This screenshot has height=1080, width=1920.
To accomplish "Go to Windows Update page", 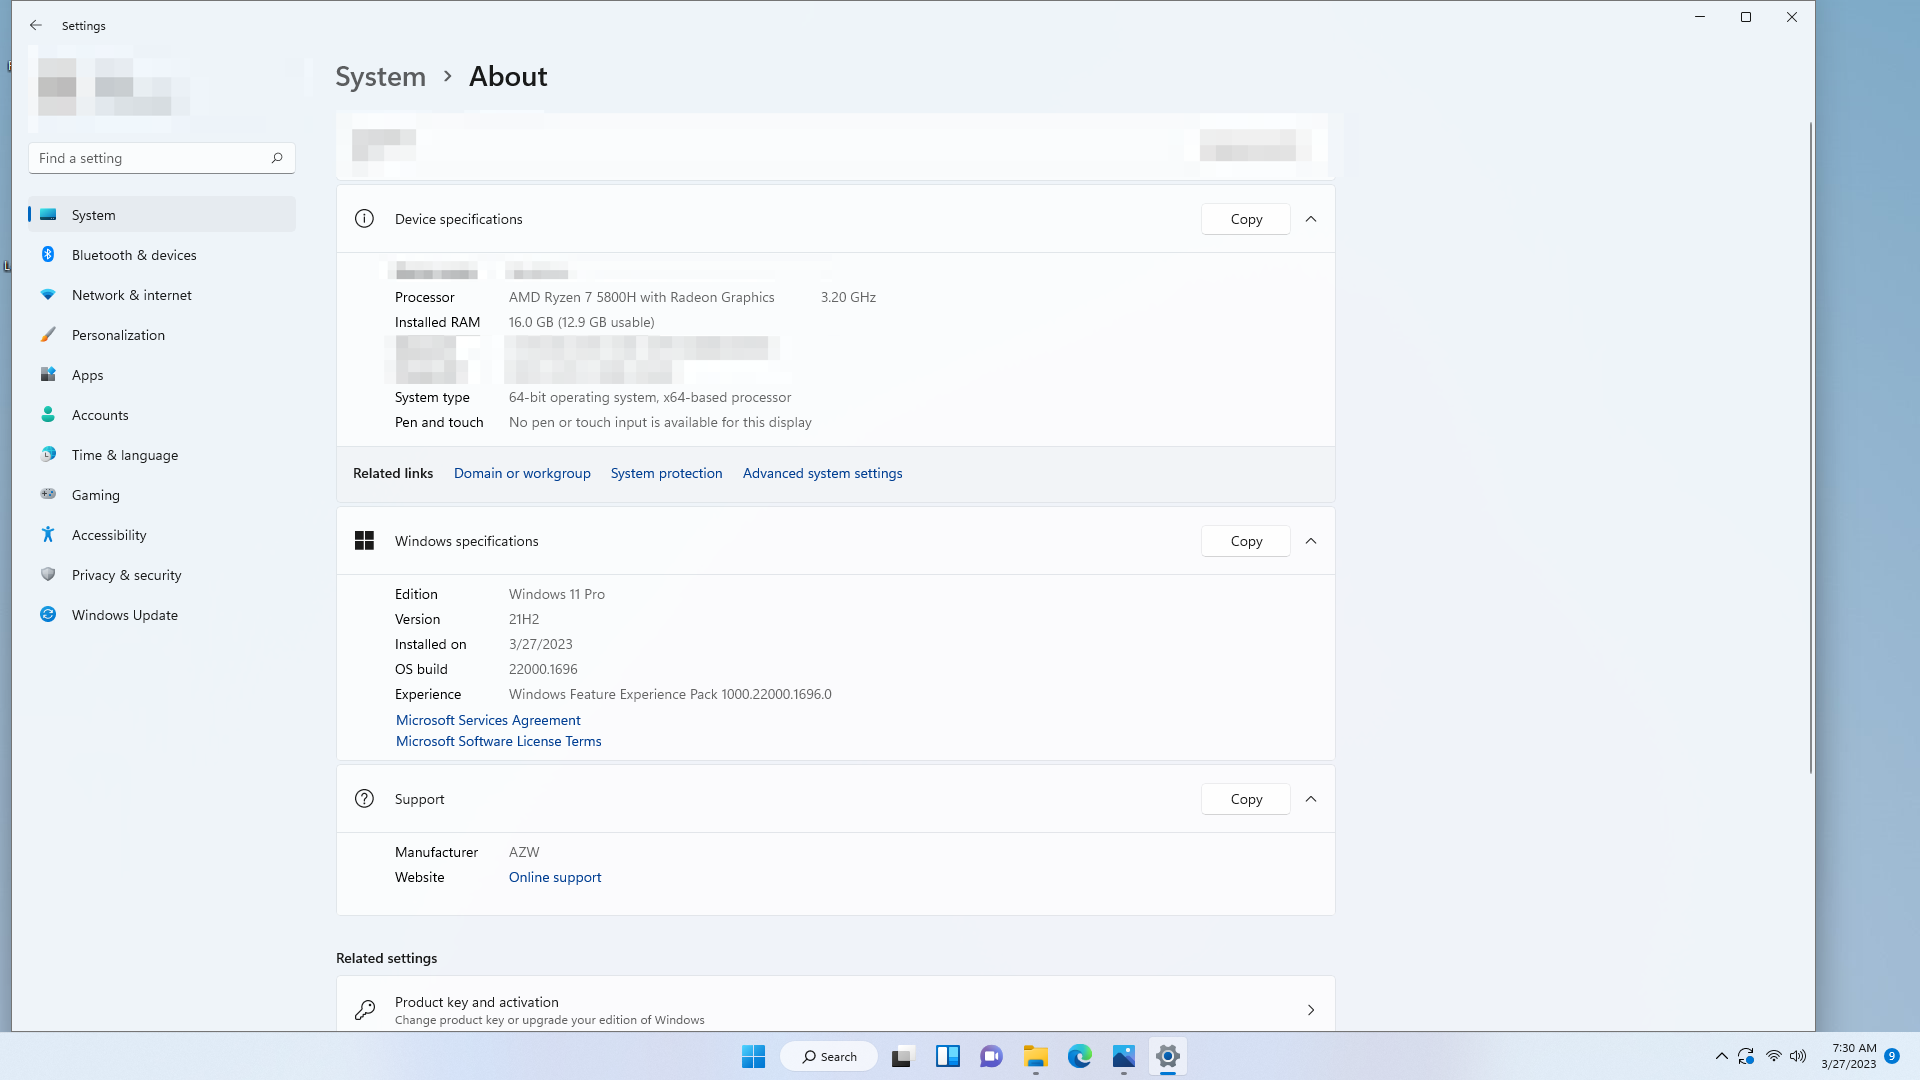I will point(162,615).
